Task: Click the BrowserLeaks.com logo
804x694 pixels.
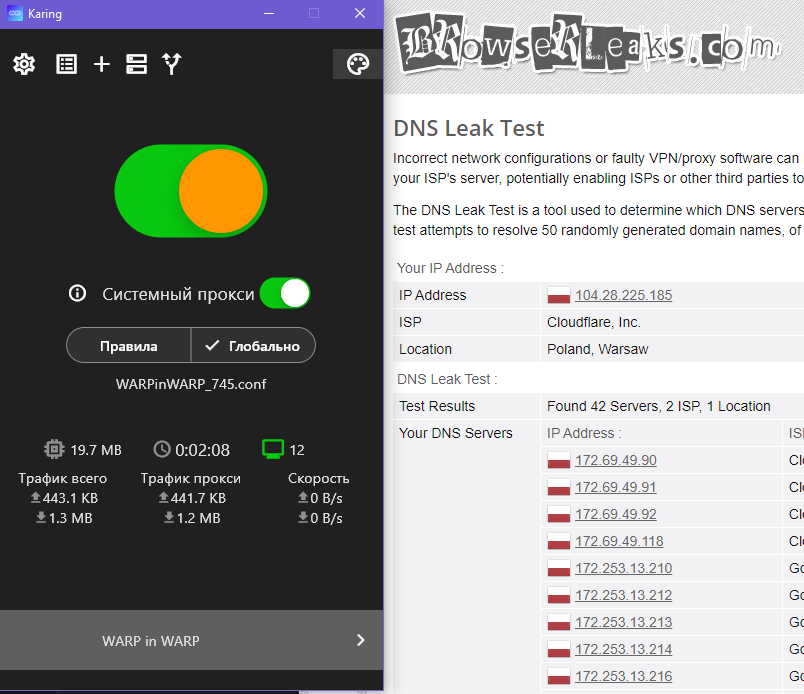Action: tap(590, 44)
